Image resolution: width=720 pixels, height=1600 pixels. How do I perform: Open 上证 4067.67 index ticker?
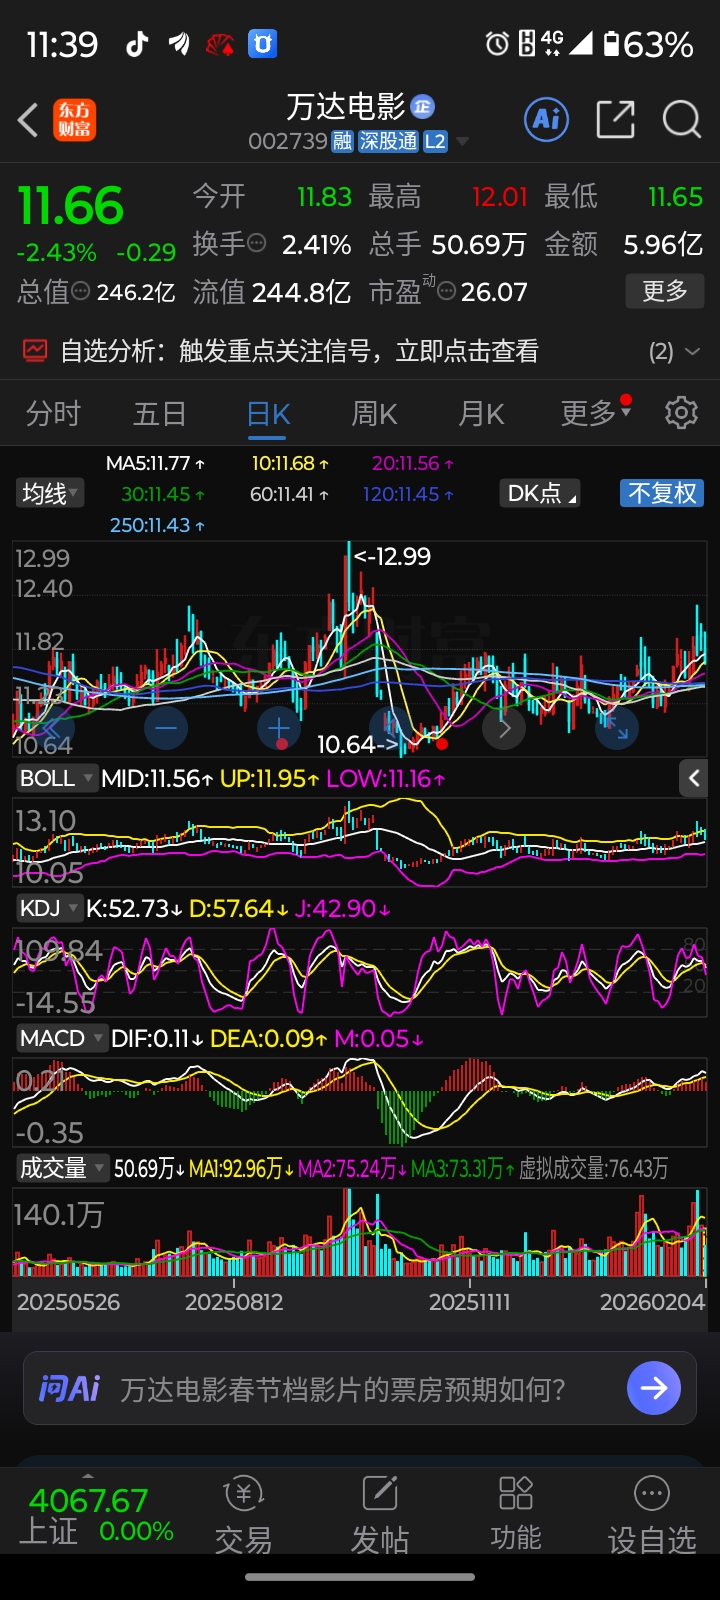[97, 1514]
